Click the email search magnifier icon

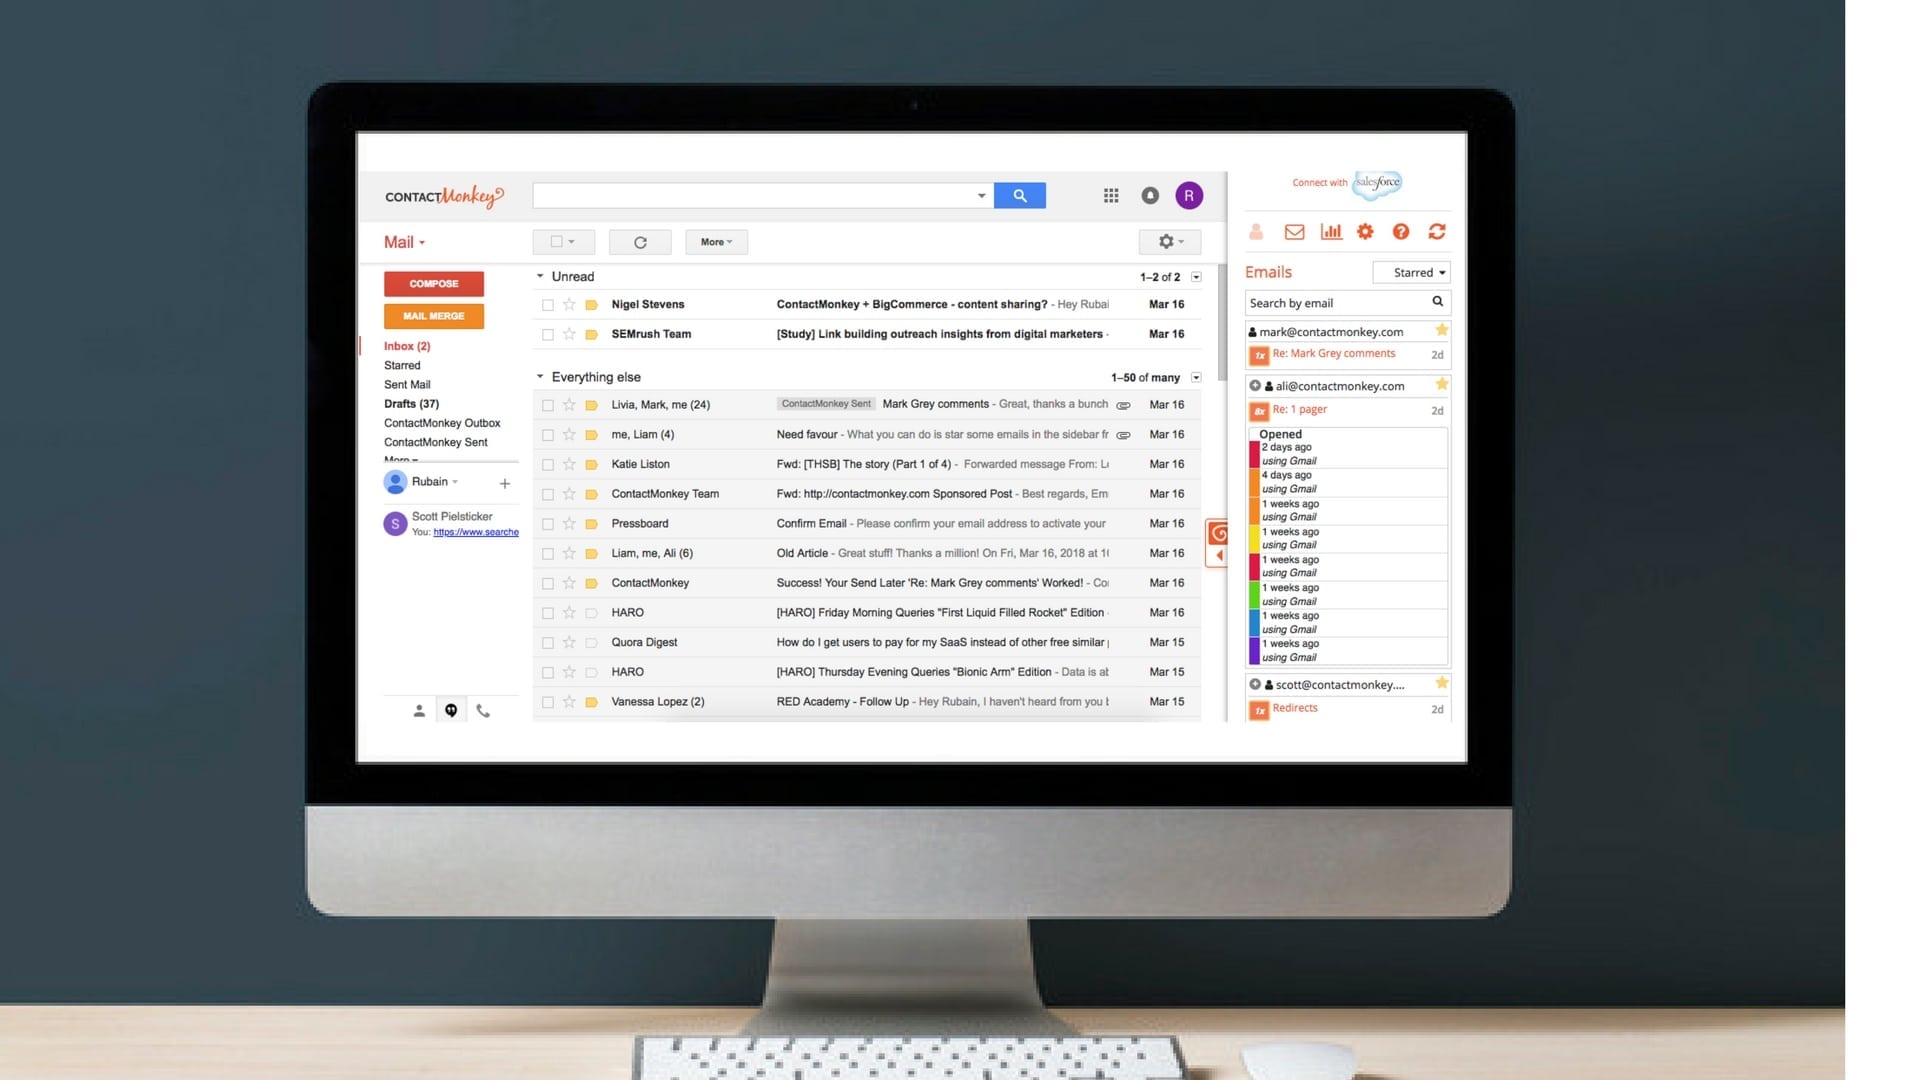pos(1440,302)
